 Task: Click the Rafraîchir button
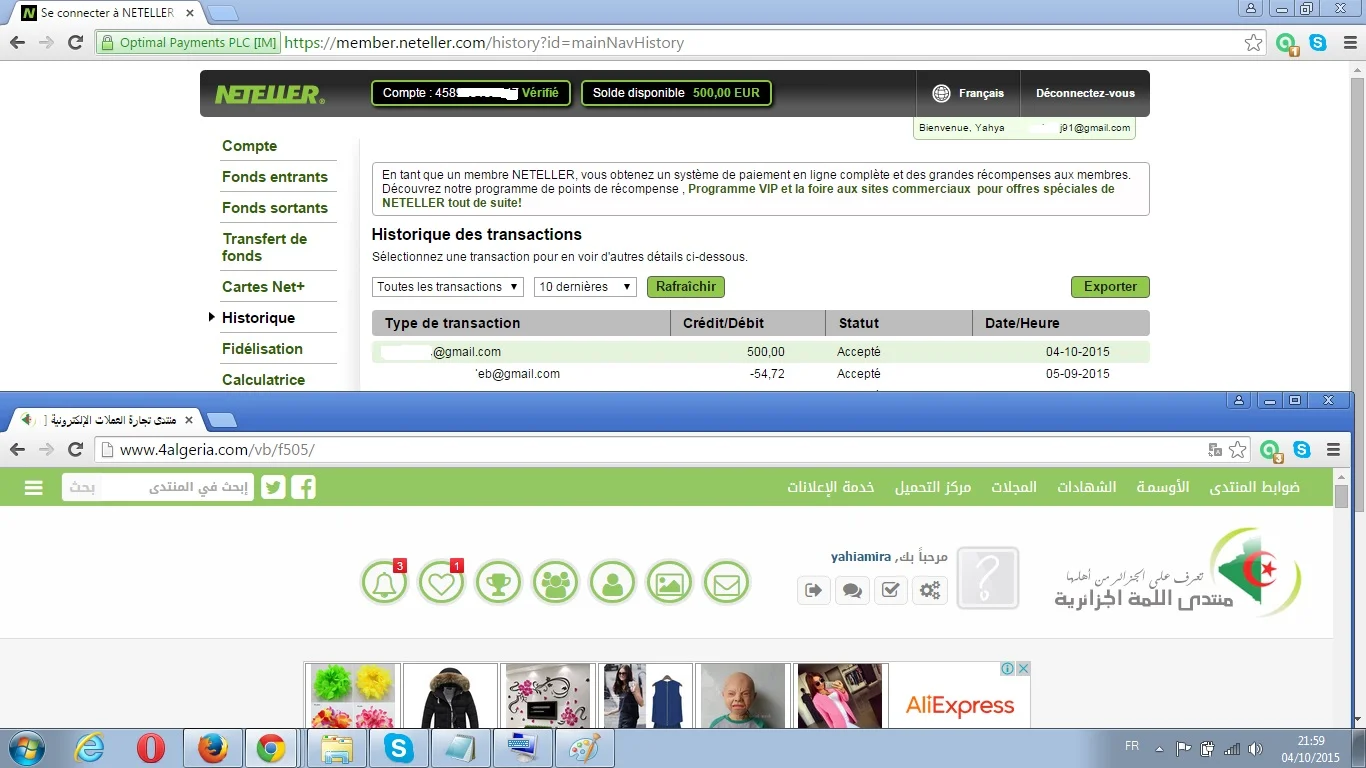685,287
